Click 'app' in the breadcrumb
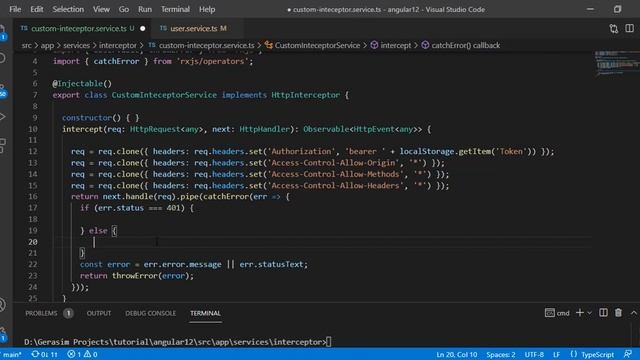This screenshot has height=360, width=640. 47,45
